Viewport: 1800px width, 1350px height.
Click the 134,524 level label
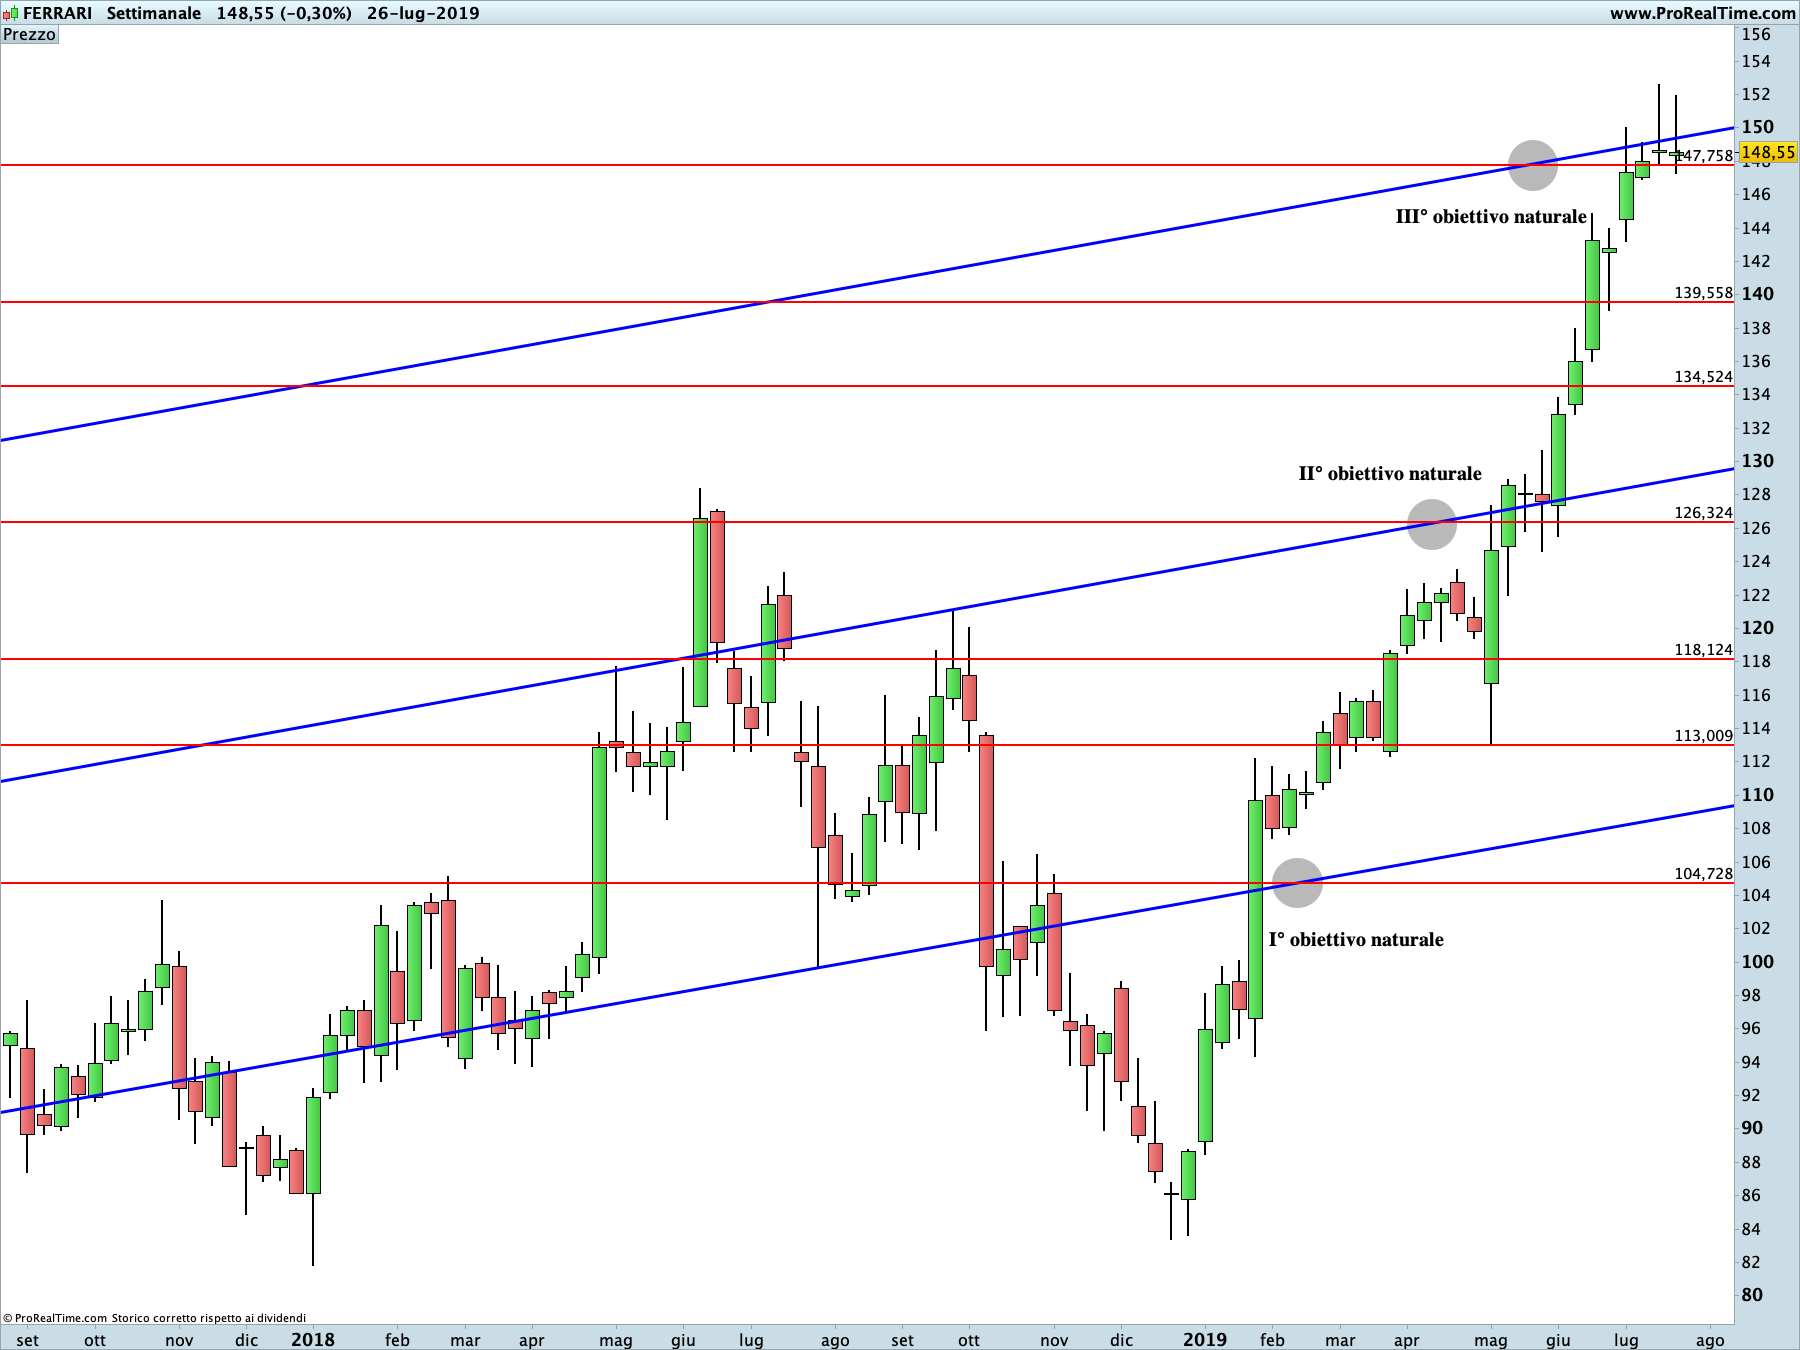pyautogui.click(x=1703, y=377)
